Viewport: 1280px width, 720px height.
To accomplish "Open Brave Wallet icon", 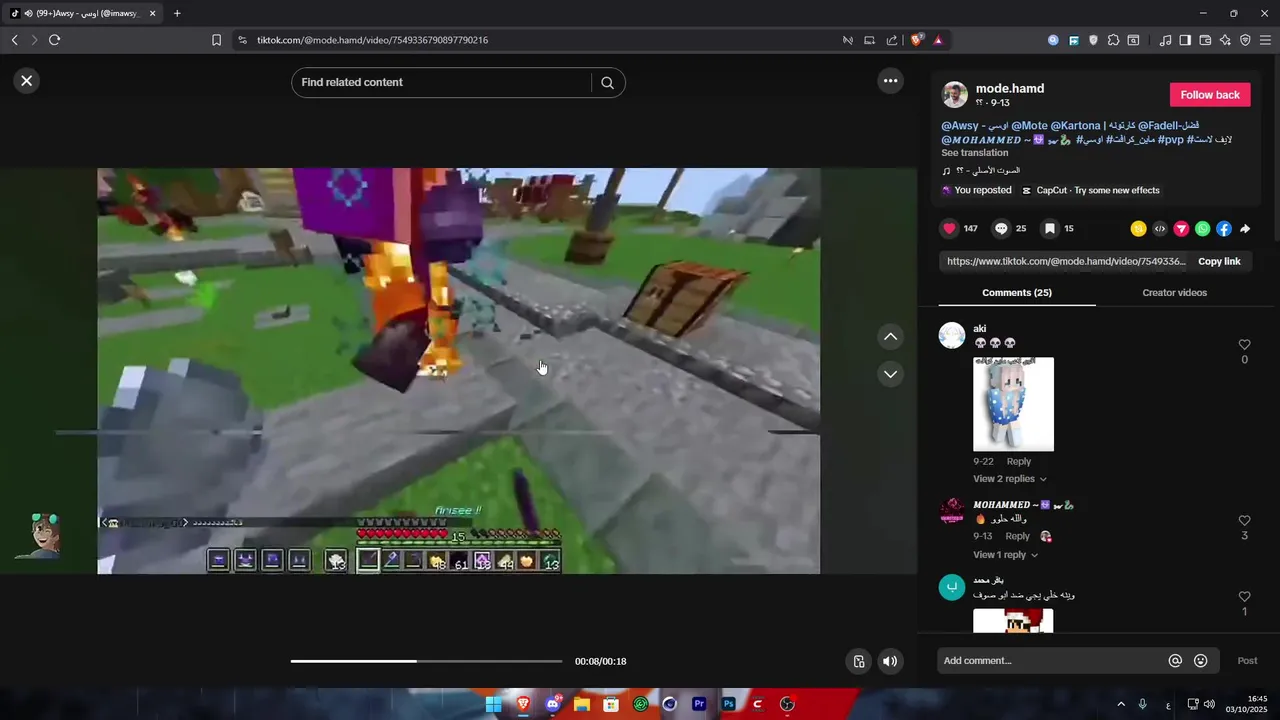I will click(x=1205, y=40).
